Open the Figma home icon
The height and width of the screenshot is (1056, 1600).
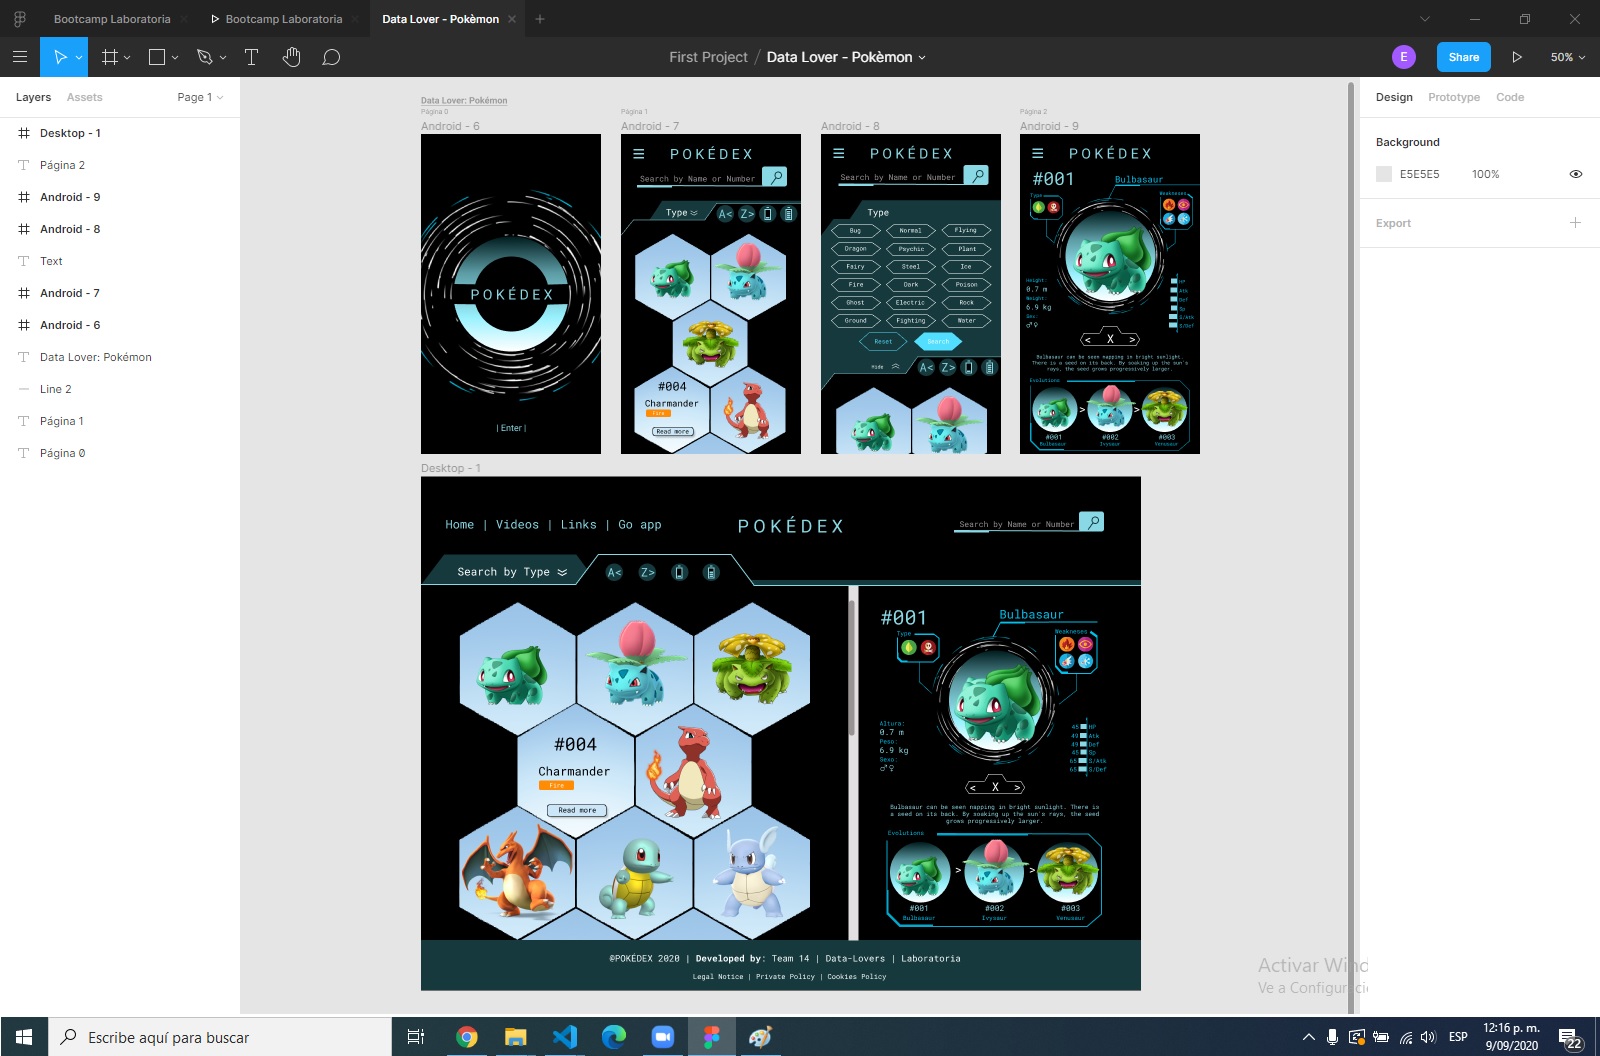tap(19, 19)
